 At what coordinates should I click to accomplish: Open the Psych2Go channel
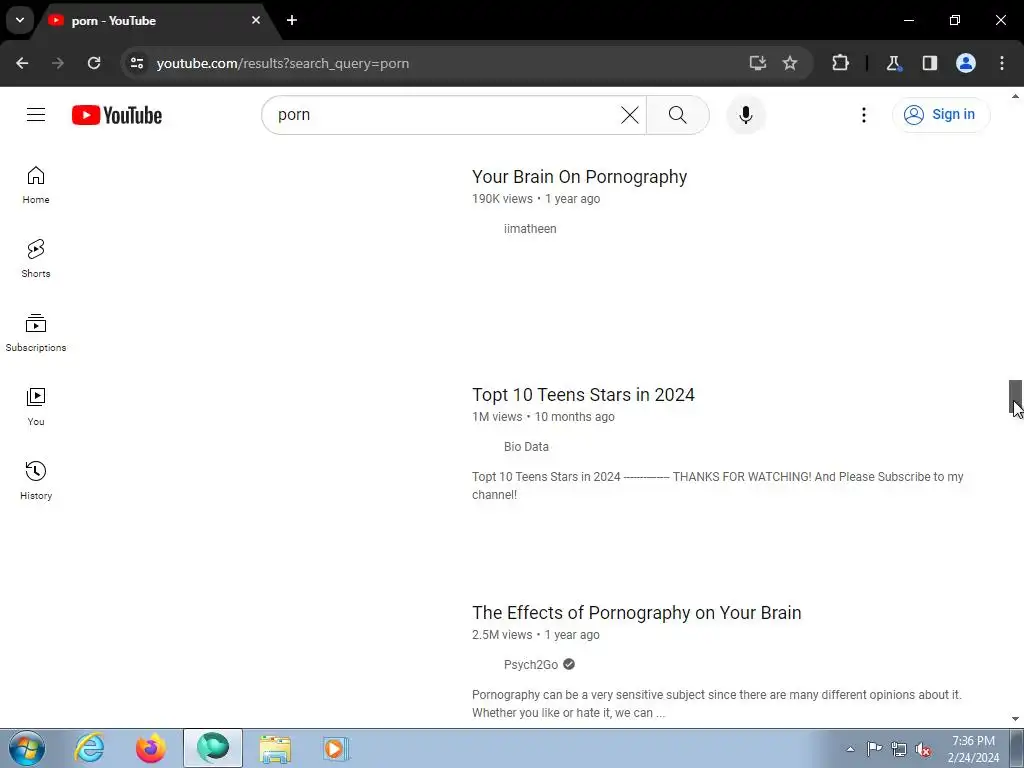pyautogui.click(x=530, y=665)
